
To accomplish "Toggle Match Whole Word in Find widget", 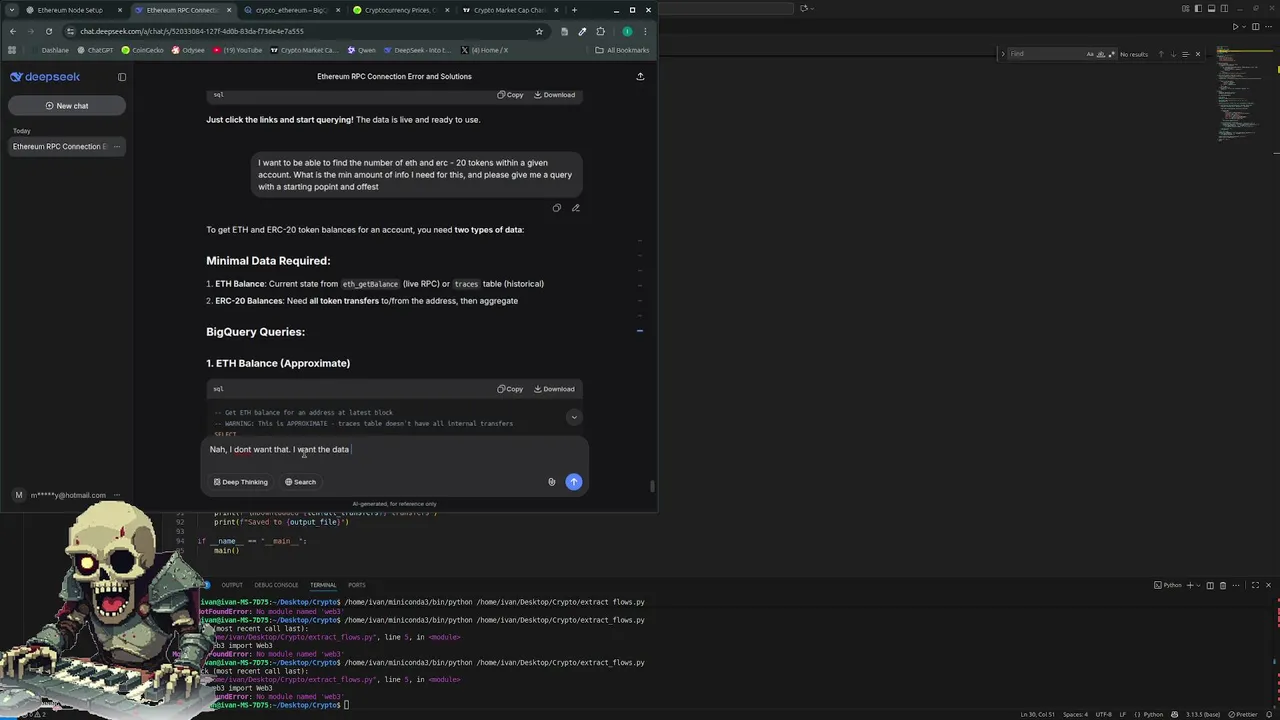I will pos(1101,54).
